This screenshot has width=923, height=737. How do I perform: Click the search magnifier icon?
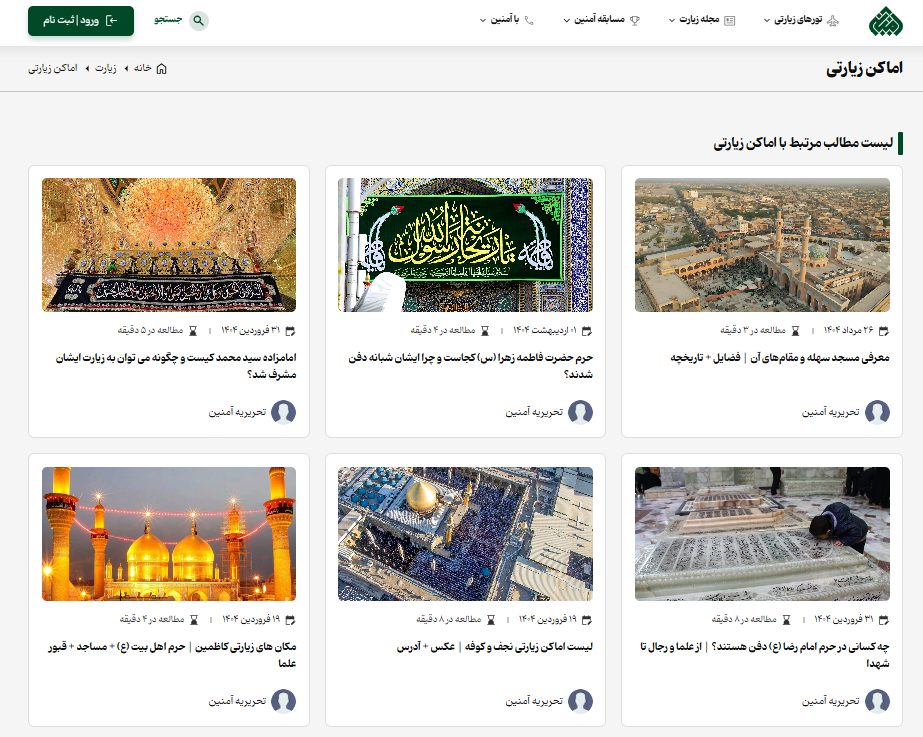[x=200, y=20]
